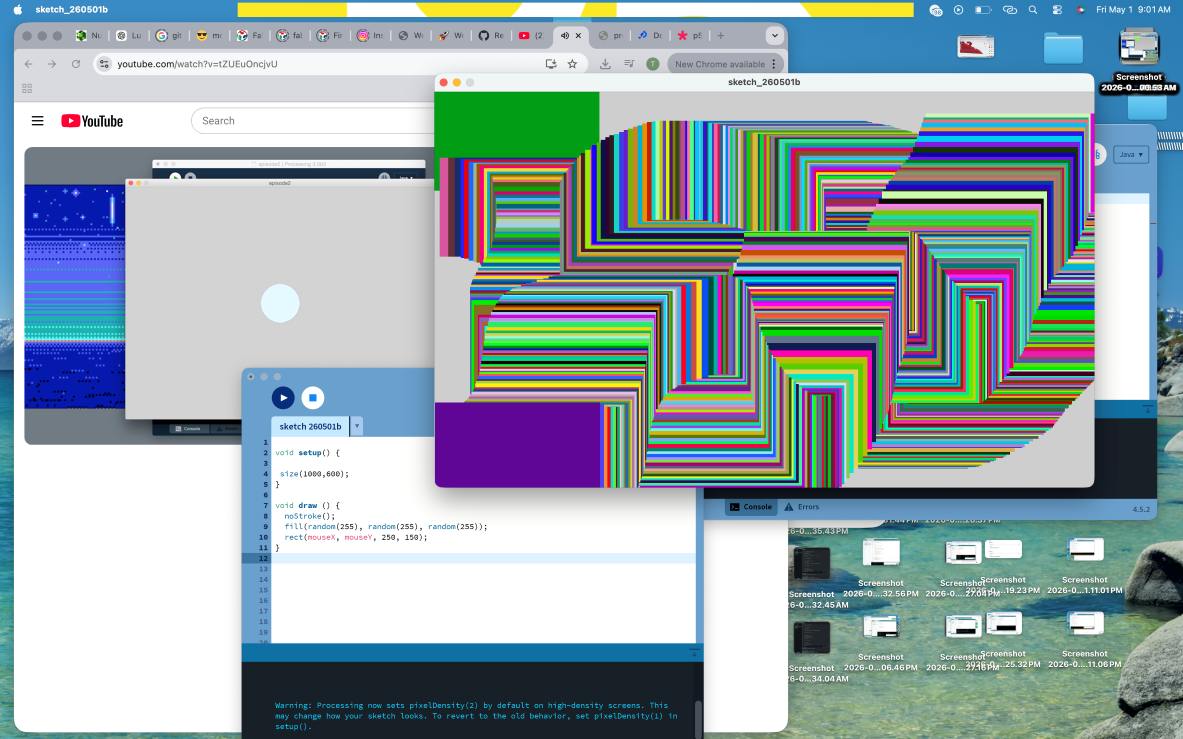
Task: Click the void draw() code line
Action: [307, 505]
